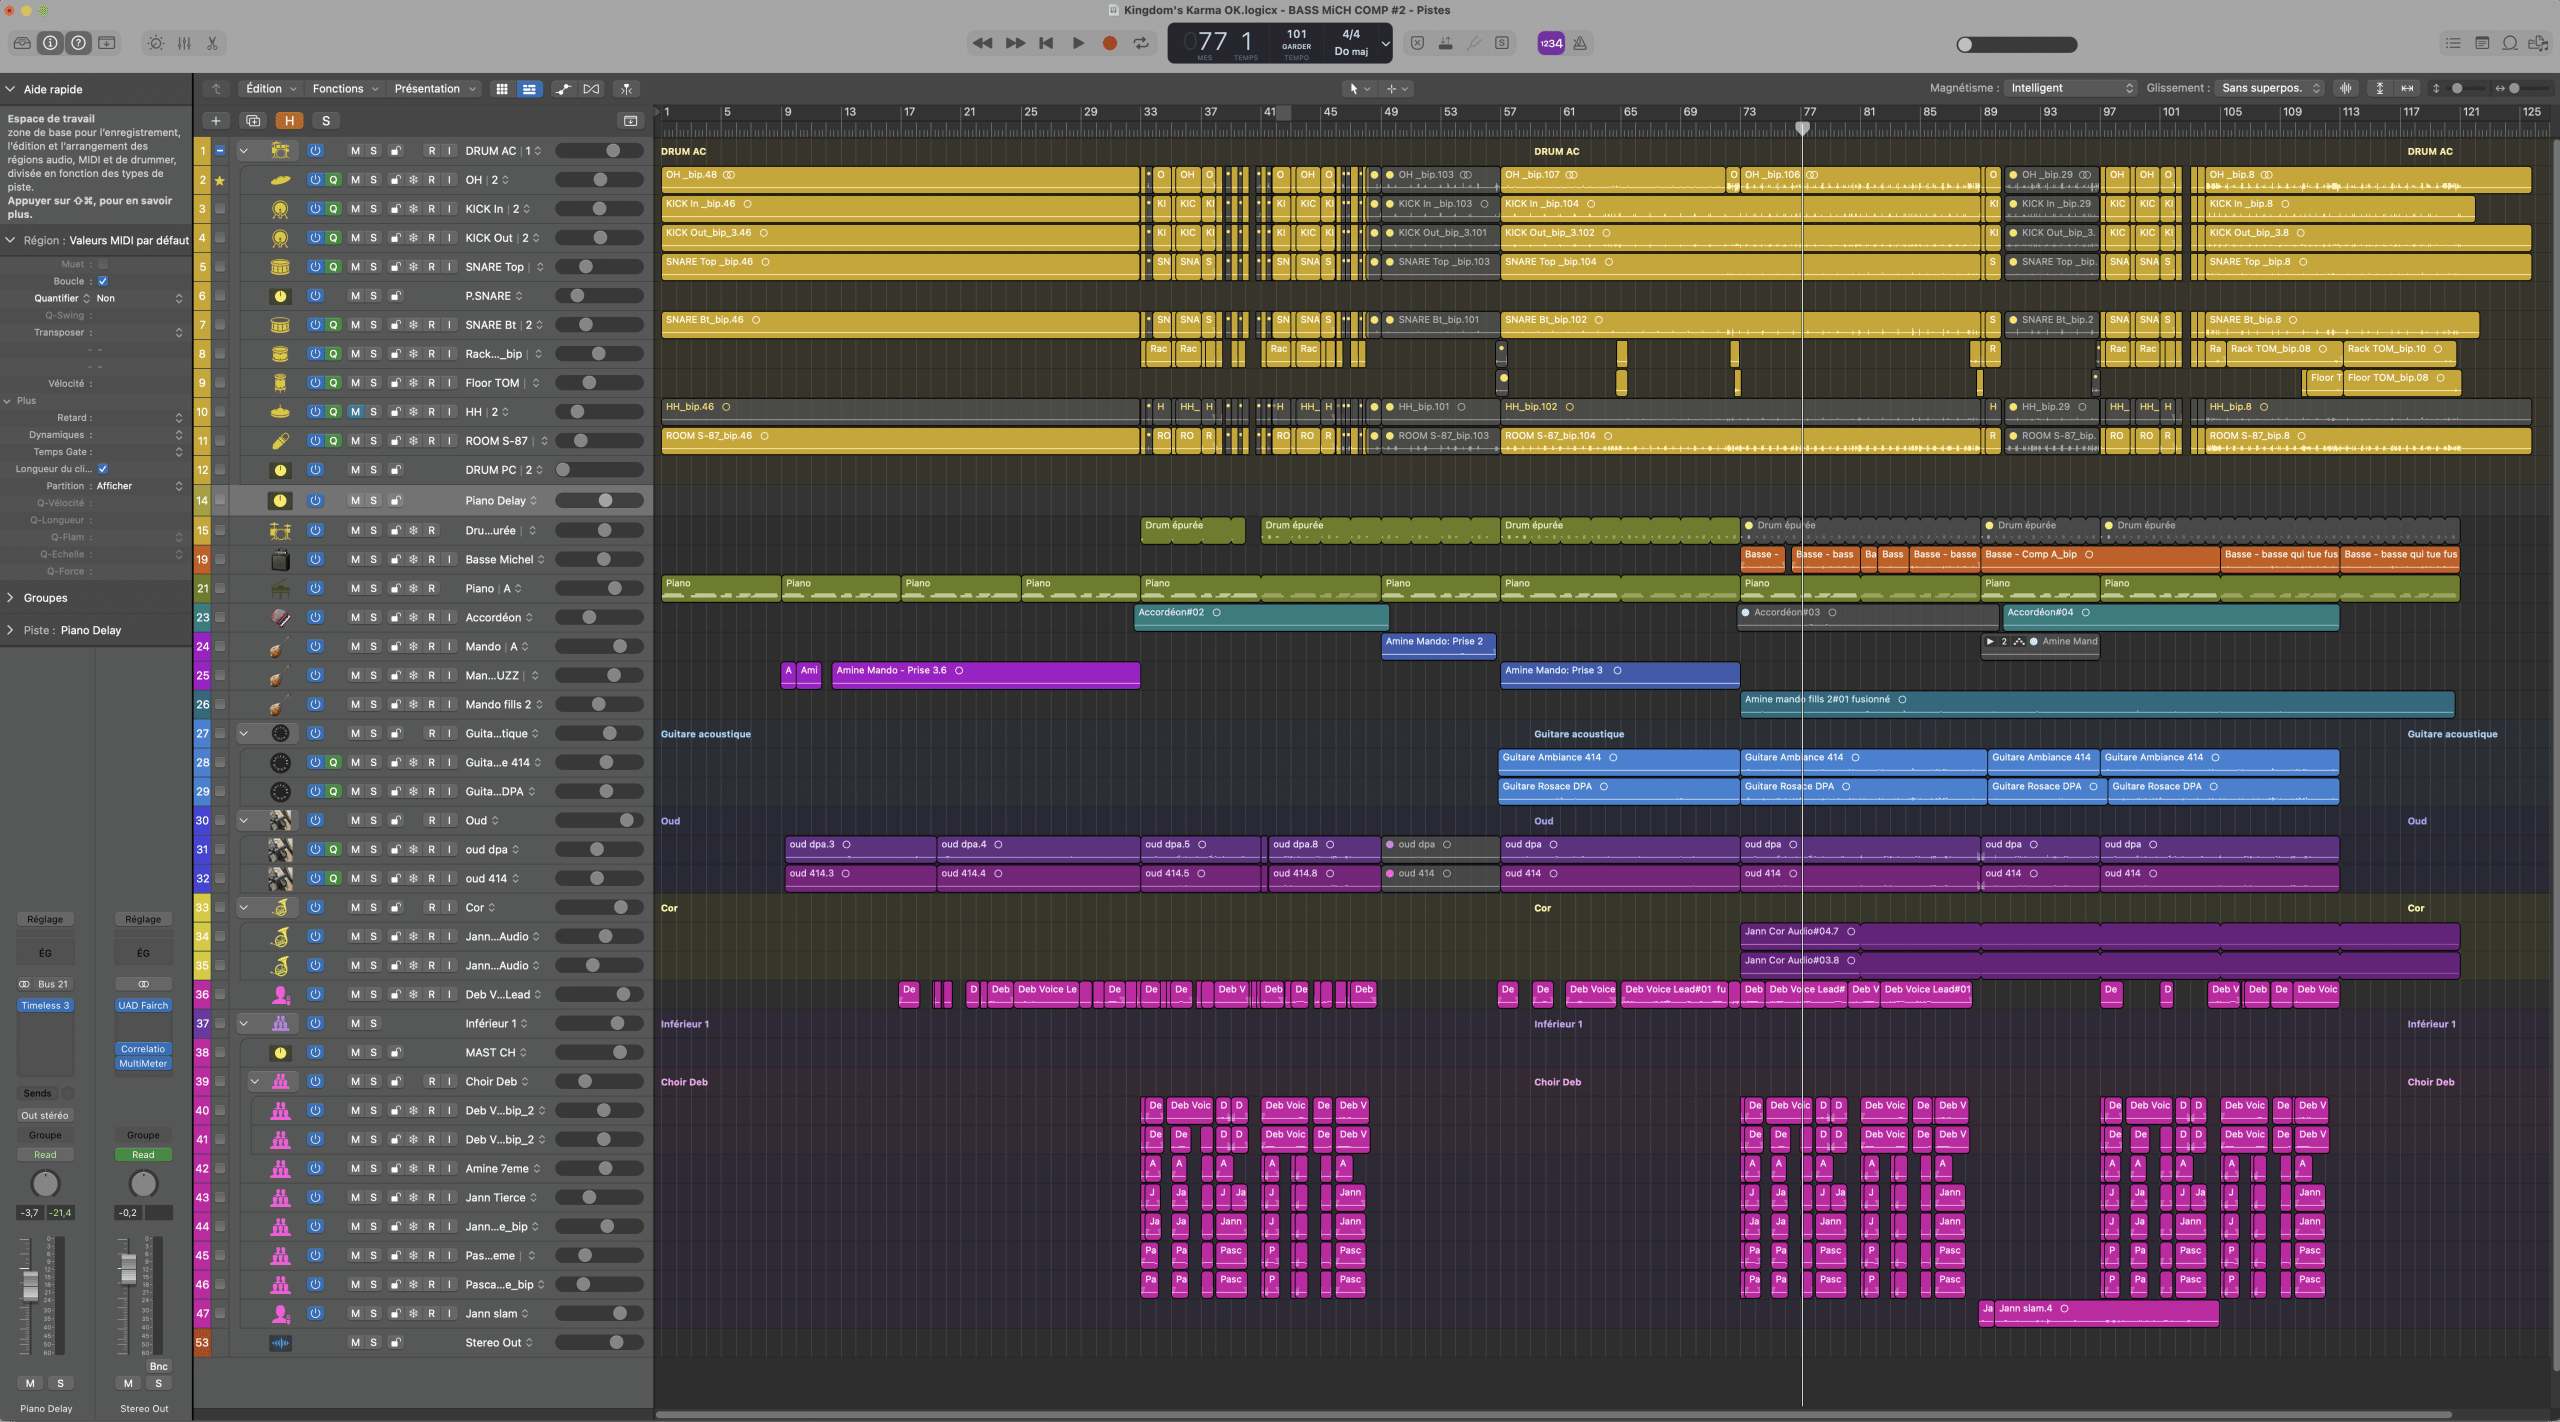Open Smart Controls sun-dial icon
2560x1422 pixels.
[156, 43]
